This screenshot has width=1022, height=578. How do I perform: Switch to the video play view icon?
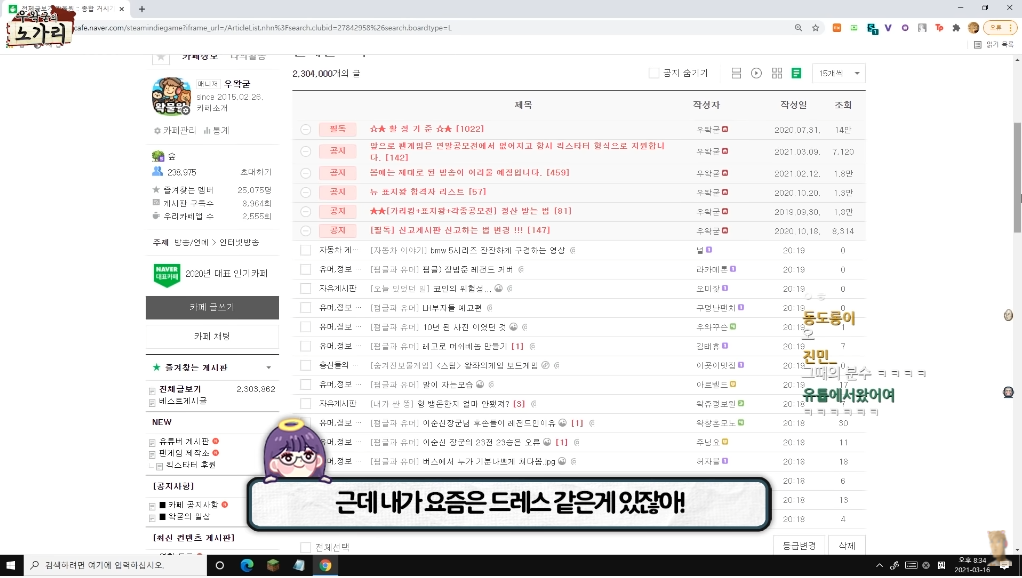[756, 73]
